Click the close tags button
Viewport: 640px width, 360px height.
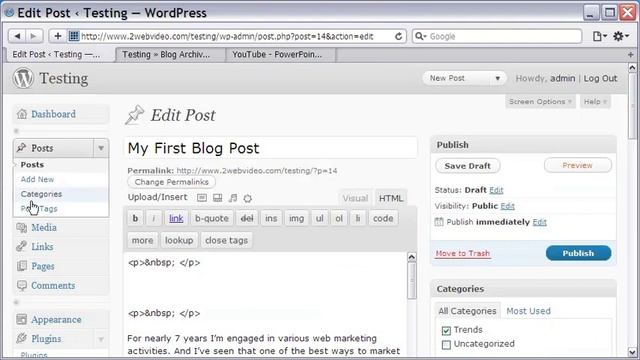[227, 240]
